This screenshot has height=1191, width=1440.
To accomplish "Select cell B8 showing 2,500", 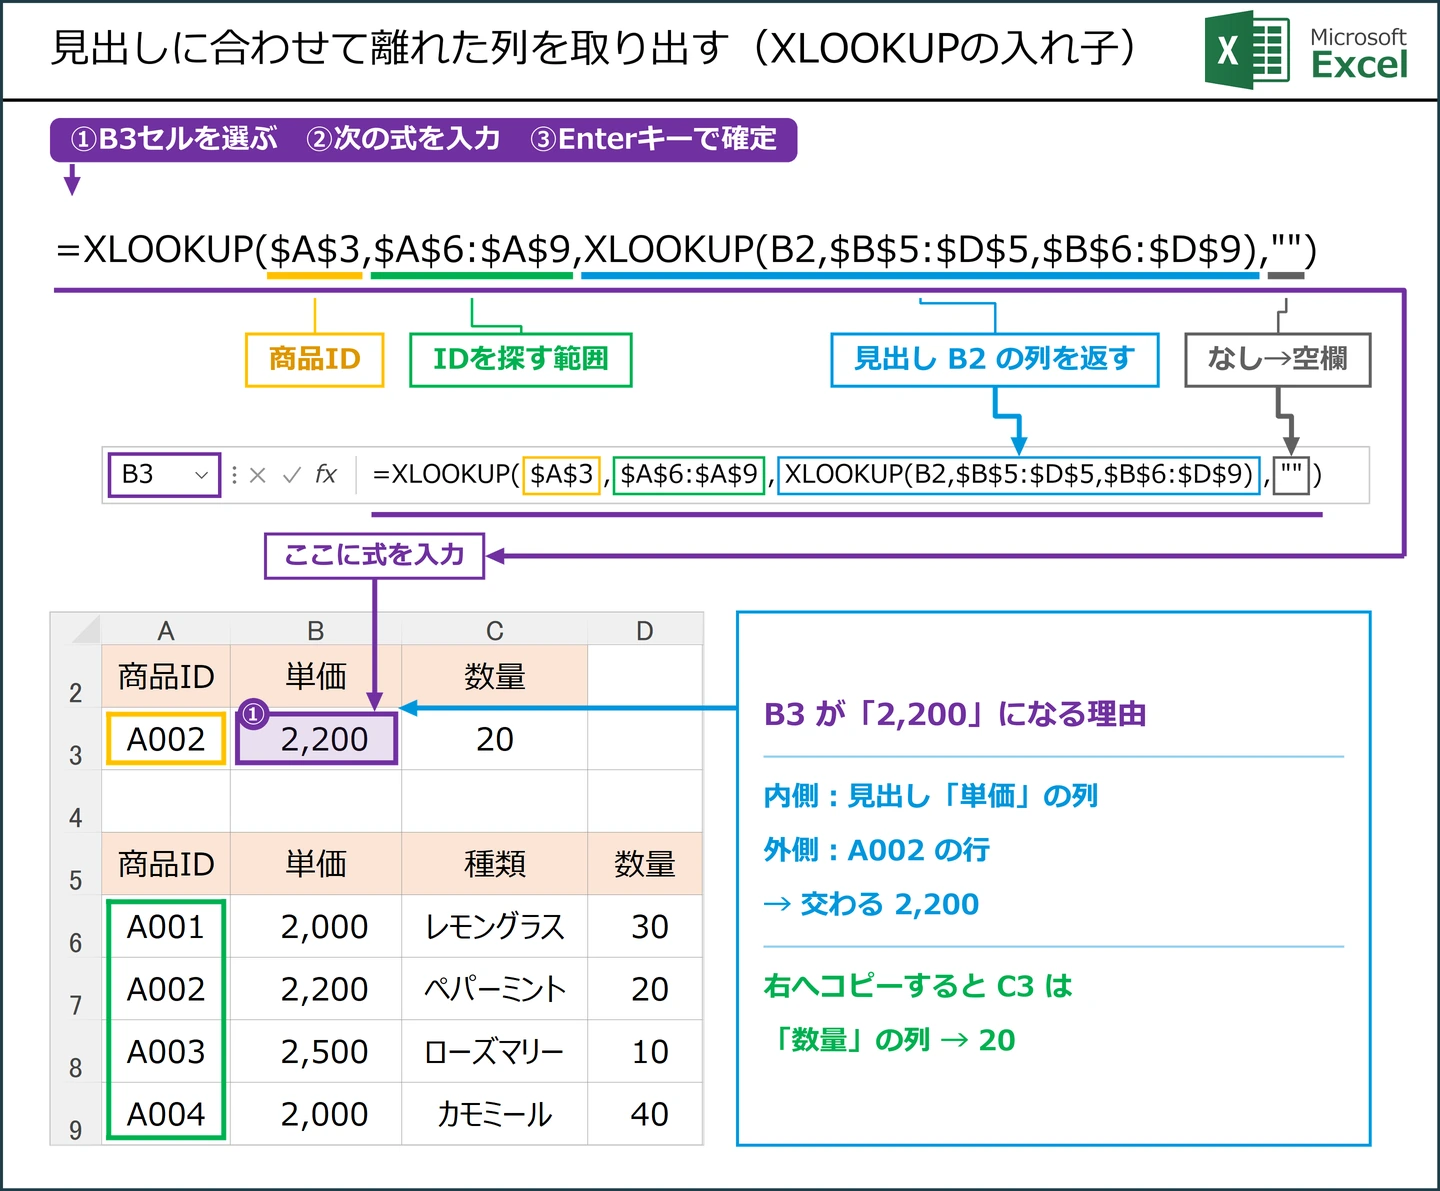I will [x=316, y=1052].
